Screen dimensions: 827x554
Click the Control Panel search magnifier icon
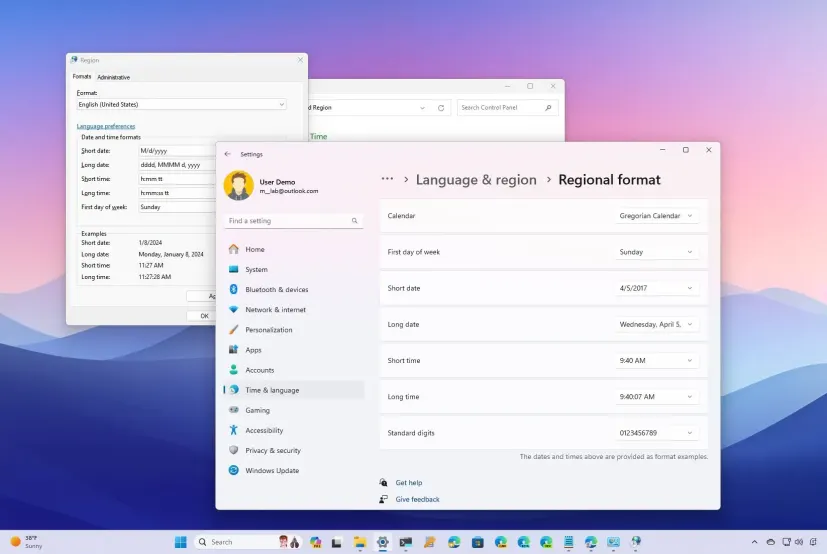coord(548,108)
